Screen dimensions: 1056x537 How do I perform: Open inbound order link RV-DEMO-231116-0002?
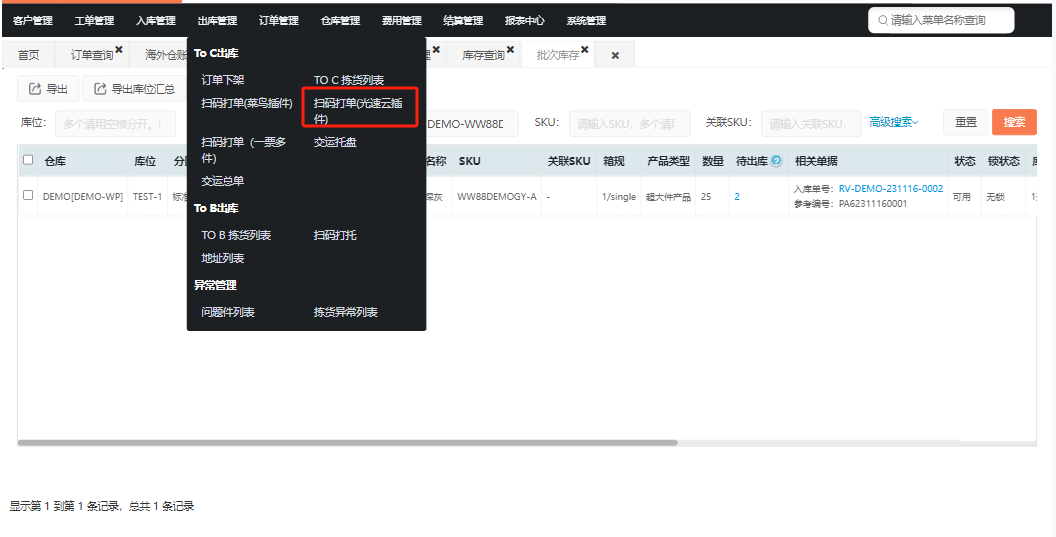click(x=891, y=189)
